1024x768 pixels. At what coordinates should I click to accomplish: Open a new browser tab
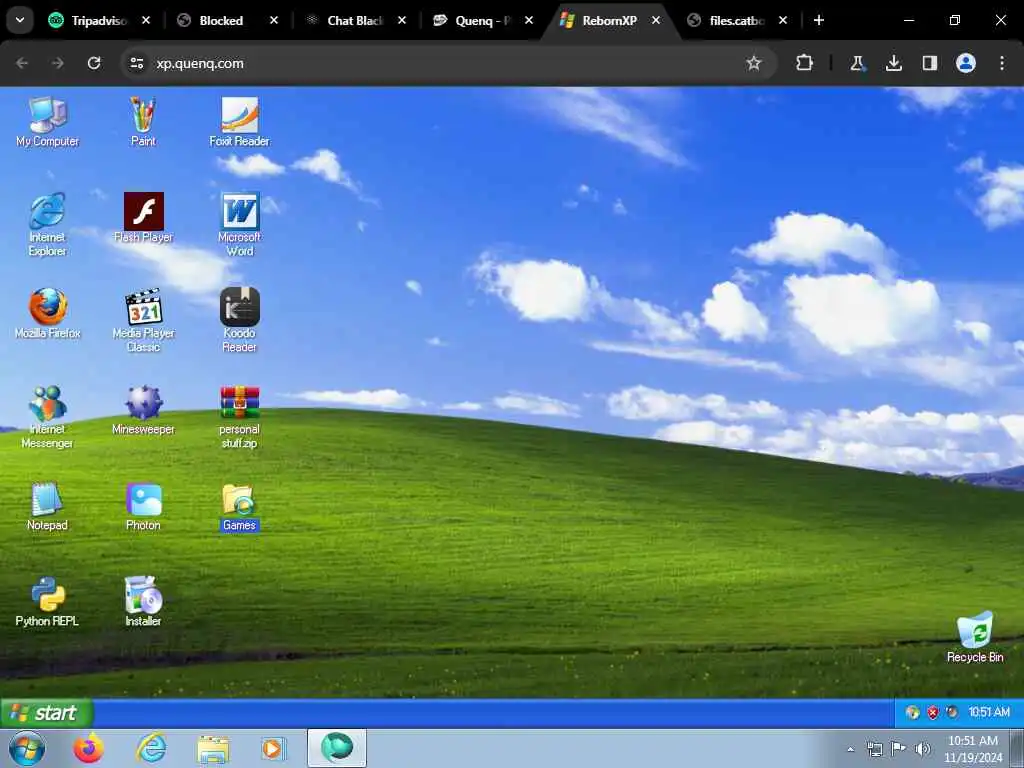tap(819, 20)
